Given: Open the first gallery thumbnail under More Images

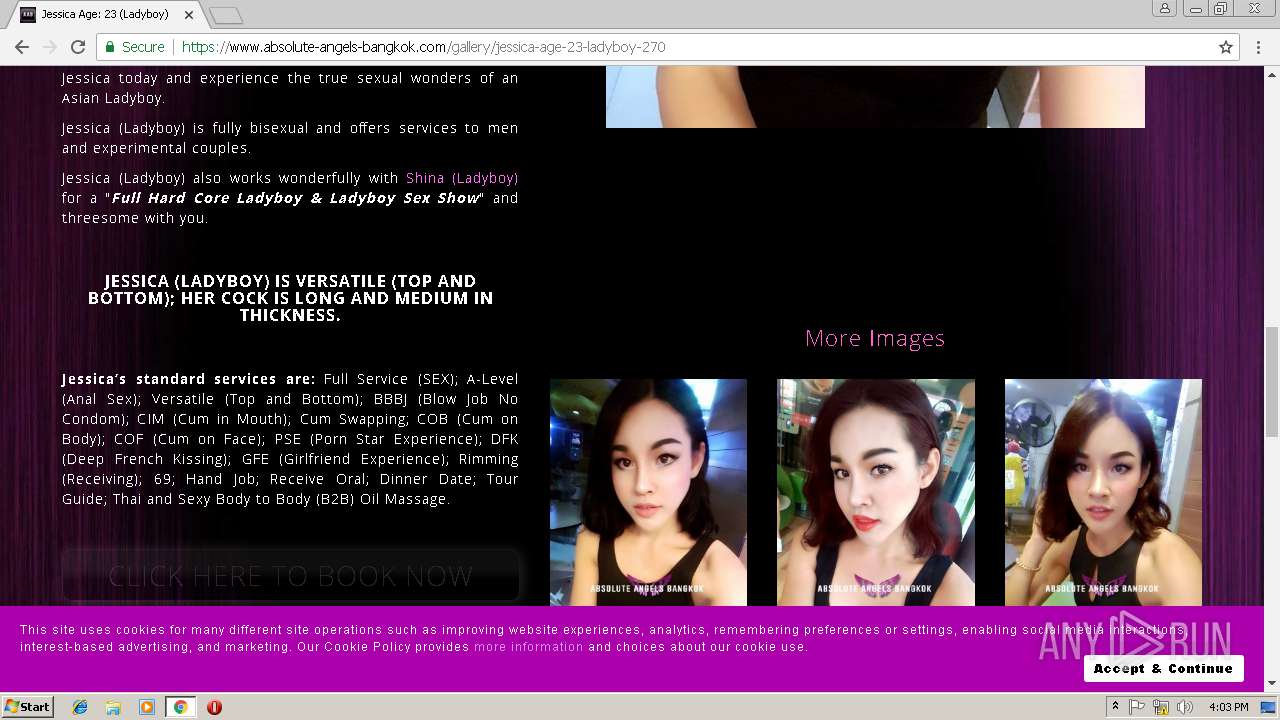Looking at the screenshot, I should coord(648,492).
